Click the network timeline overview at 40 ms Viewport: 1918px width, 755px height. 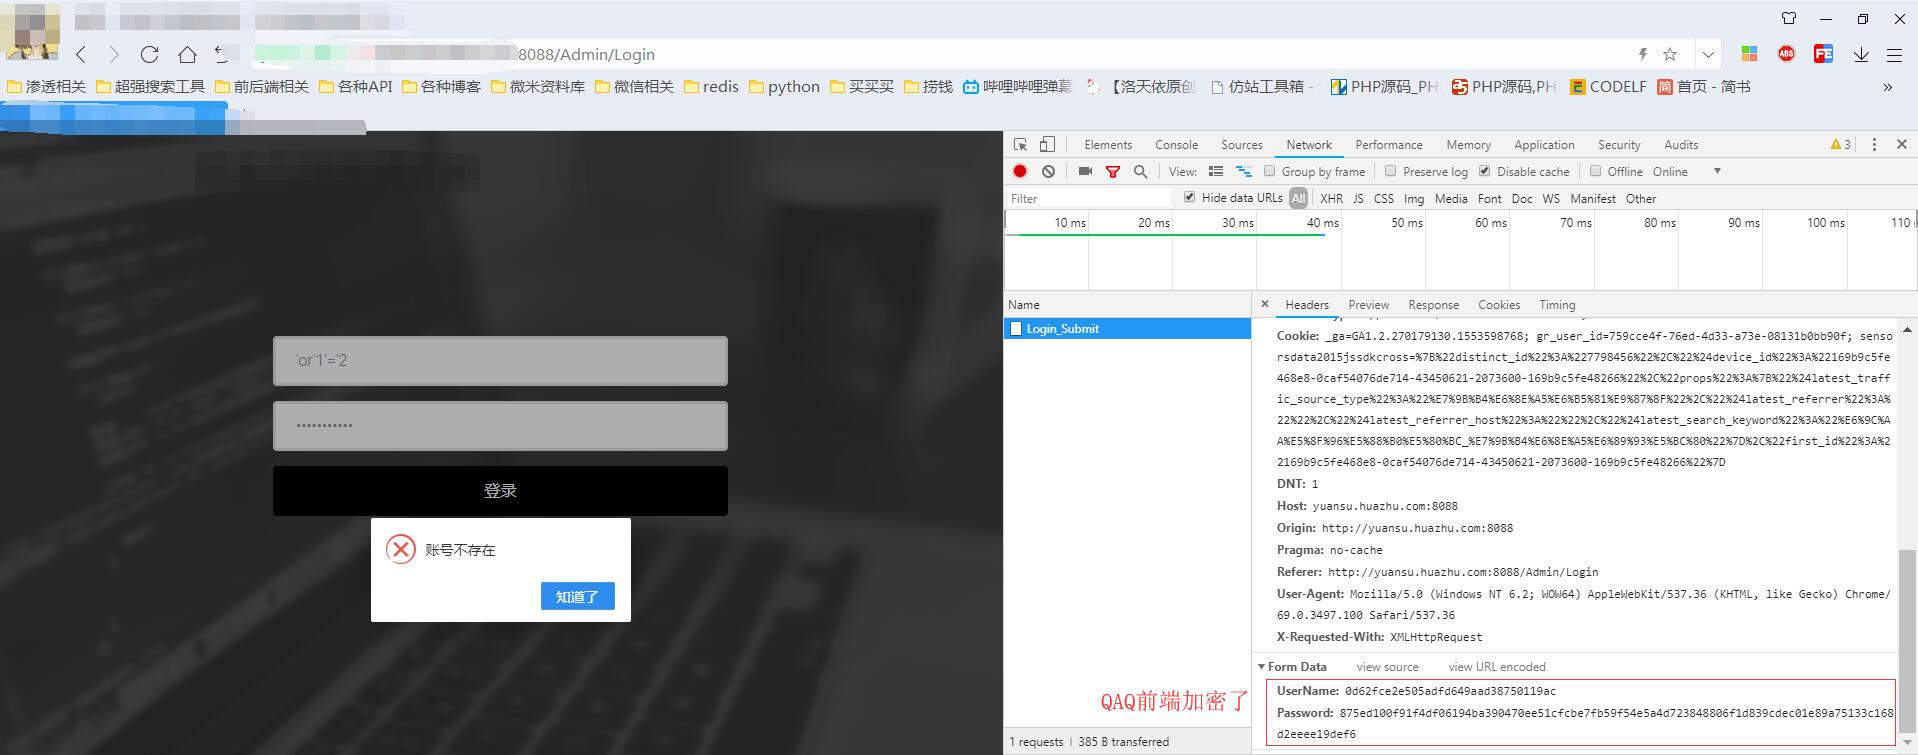pyautogui.click(x=1323, y=223)
